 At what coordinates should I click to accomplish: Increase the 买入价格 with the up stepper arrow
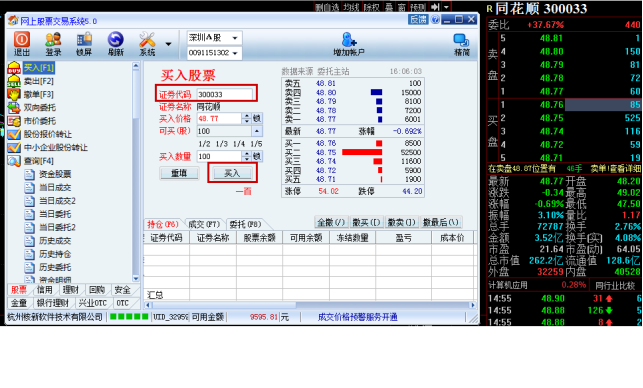coord(246,116)
